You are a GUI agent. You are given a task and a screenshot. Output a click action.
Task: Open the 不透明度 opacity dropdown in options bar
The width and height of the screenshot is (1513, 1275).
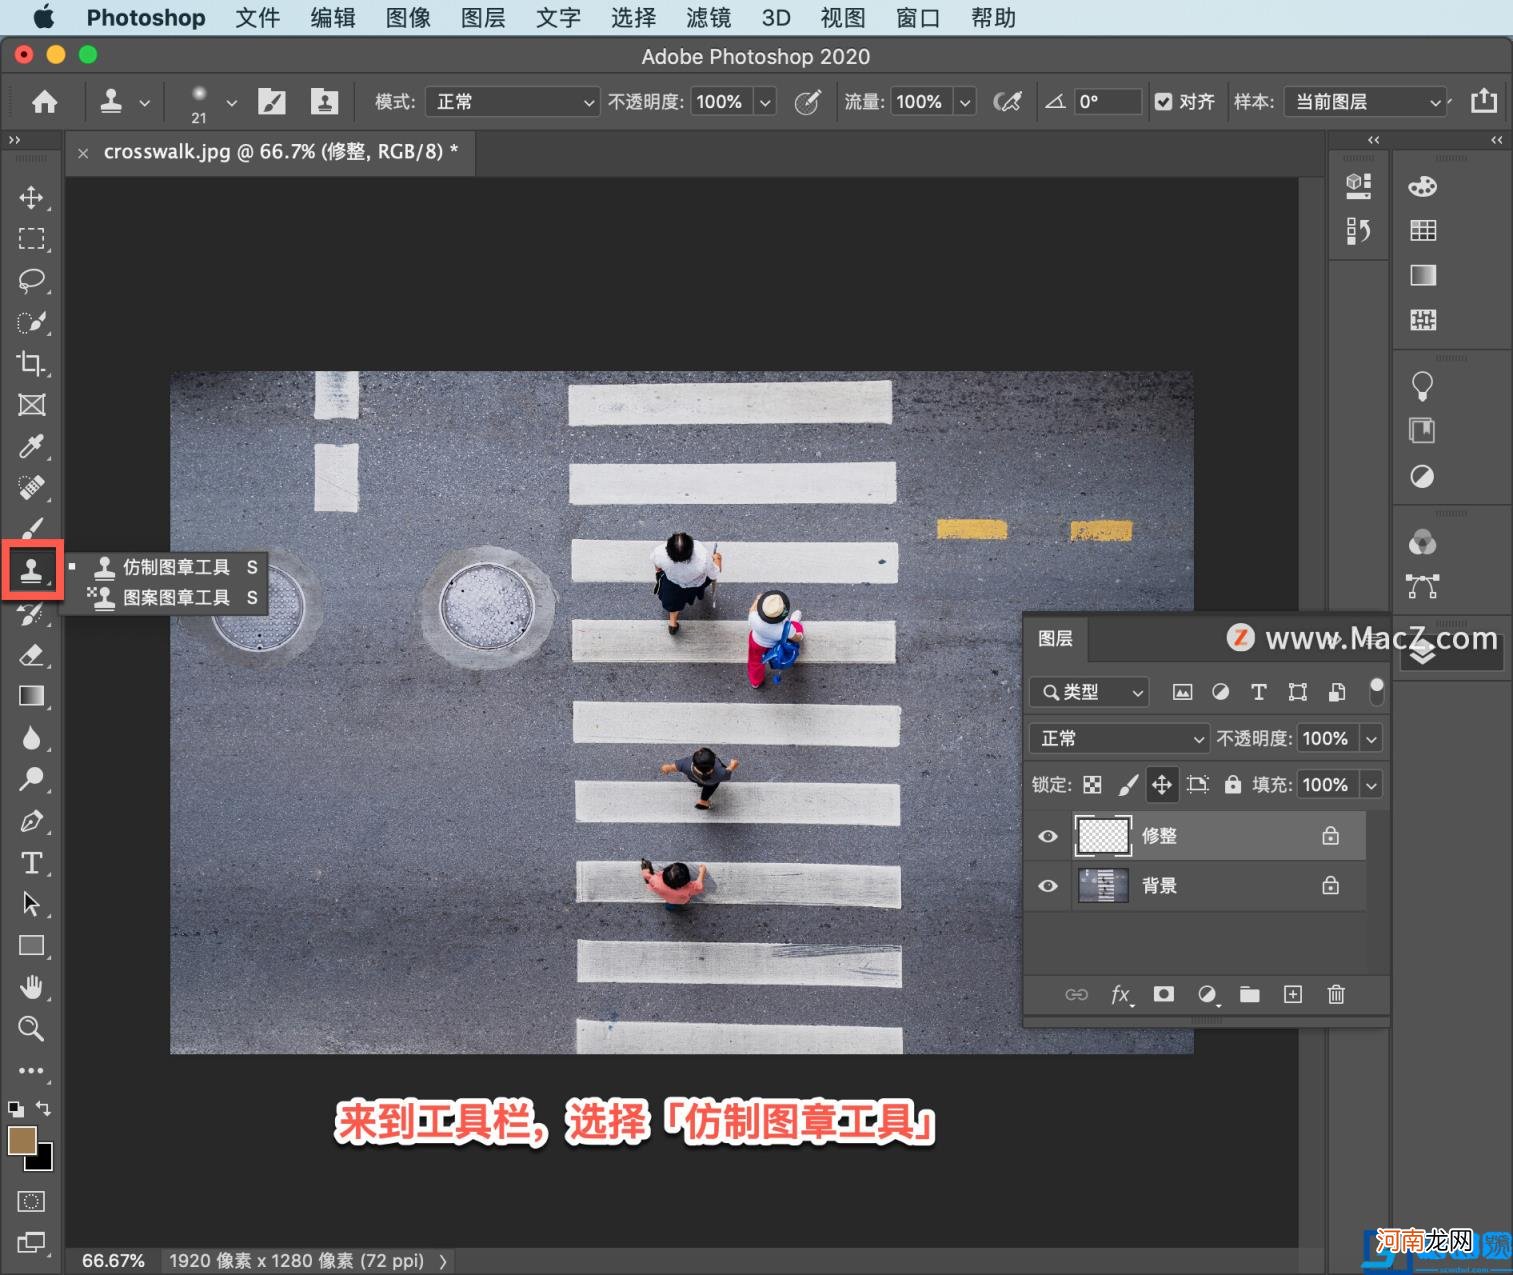click(765, 101)
